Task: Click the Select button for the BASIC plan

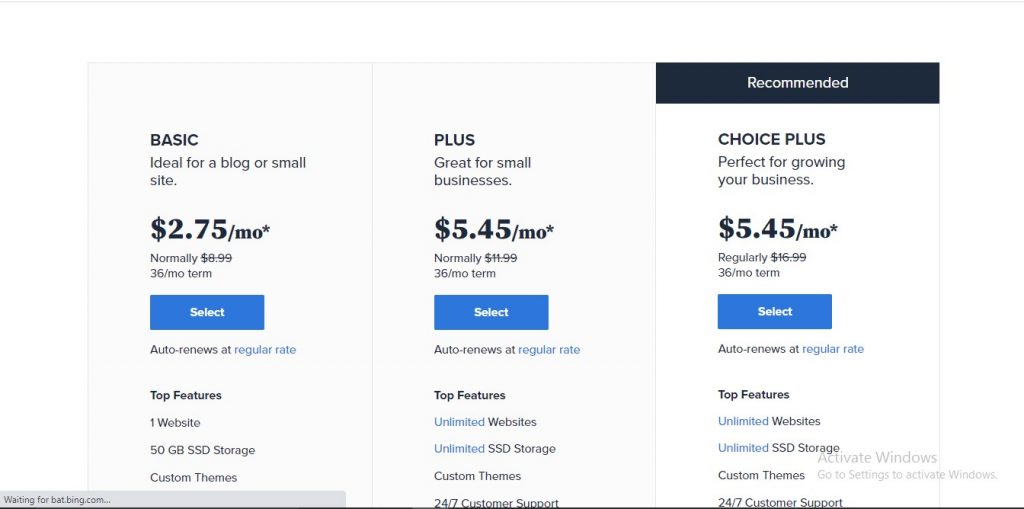Action: click(x=207, y=312)
